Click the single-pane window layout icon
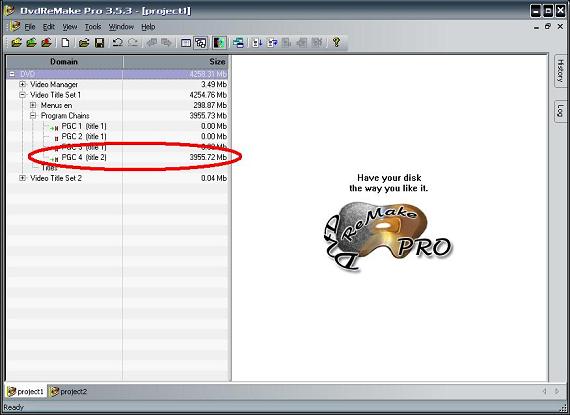 186,43
